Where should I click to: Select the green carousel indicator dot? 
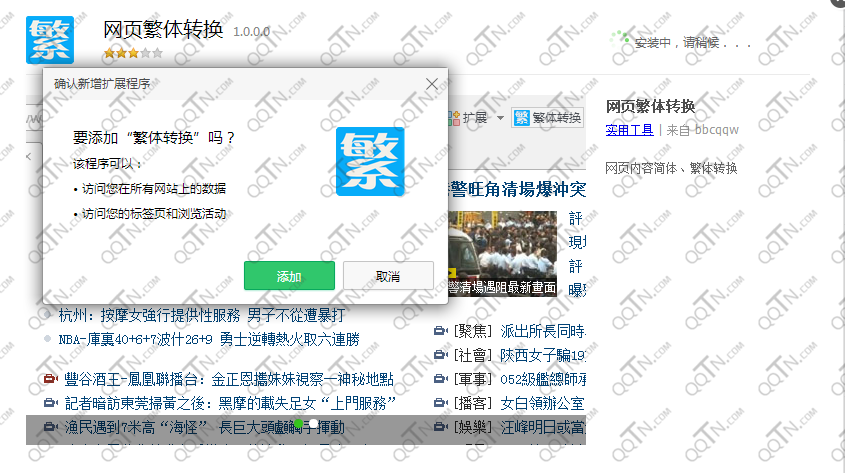[298, 424]
